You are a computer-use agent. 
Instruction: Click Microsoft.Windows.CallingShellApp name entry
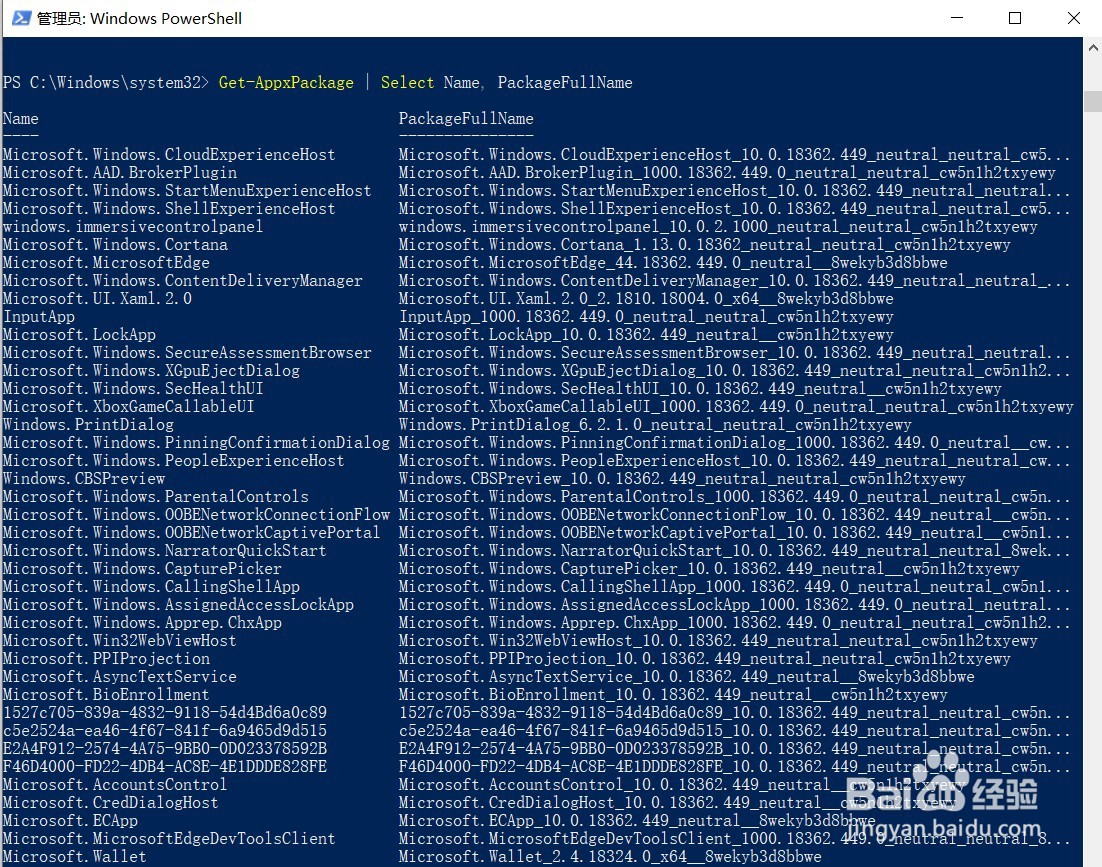(151, 587)
